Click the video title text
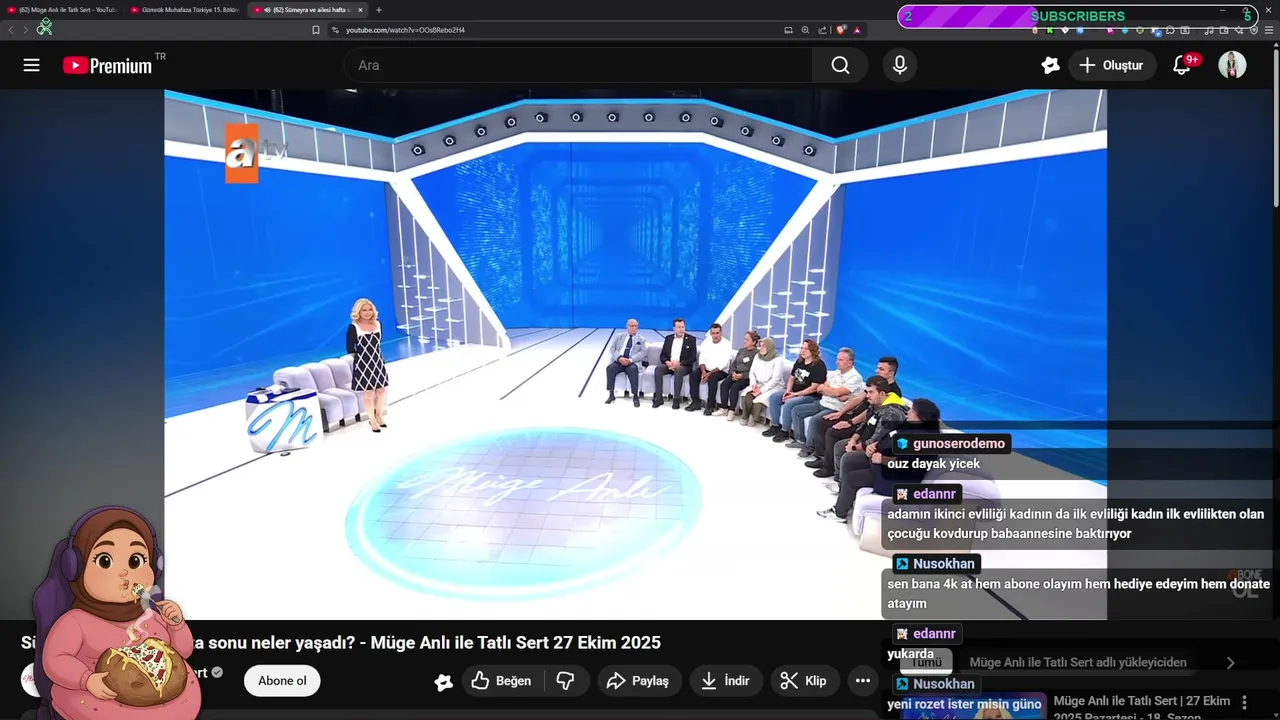Viewport: 1280px width, 720px height. tap(341, 643)
